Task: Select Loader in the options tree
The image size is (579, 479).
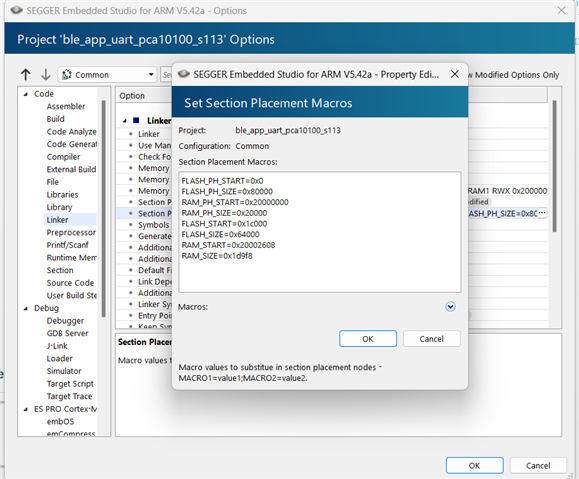Action: coord(59,358)
